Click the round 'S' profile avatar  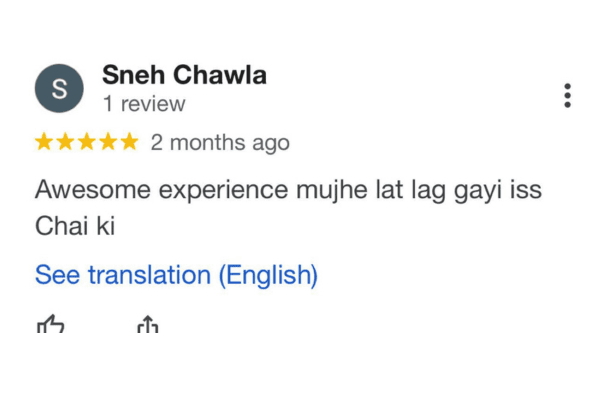click(x=59, y=89)
